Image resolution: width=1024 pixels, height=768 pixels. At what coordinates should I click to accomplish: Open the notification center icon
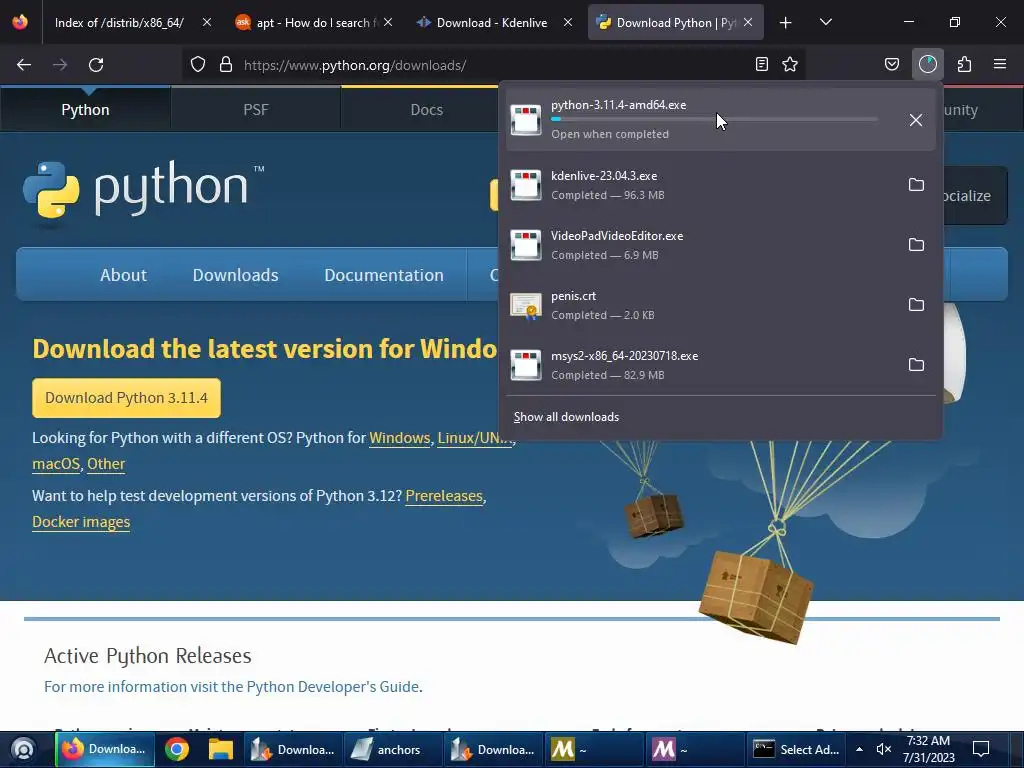981,749
